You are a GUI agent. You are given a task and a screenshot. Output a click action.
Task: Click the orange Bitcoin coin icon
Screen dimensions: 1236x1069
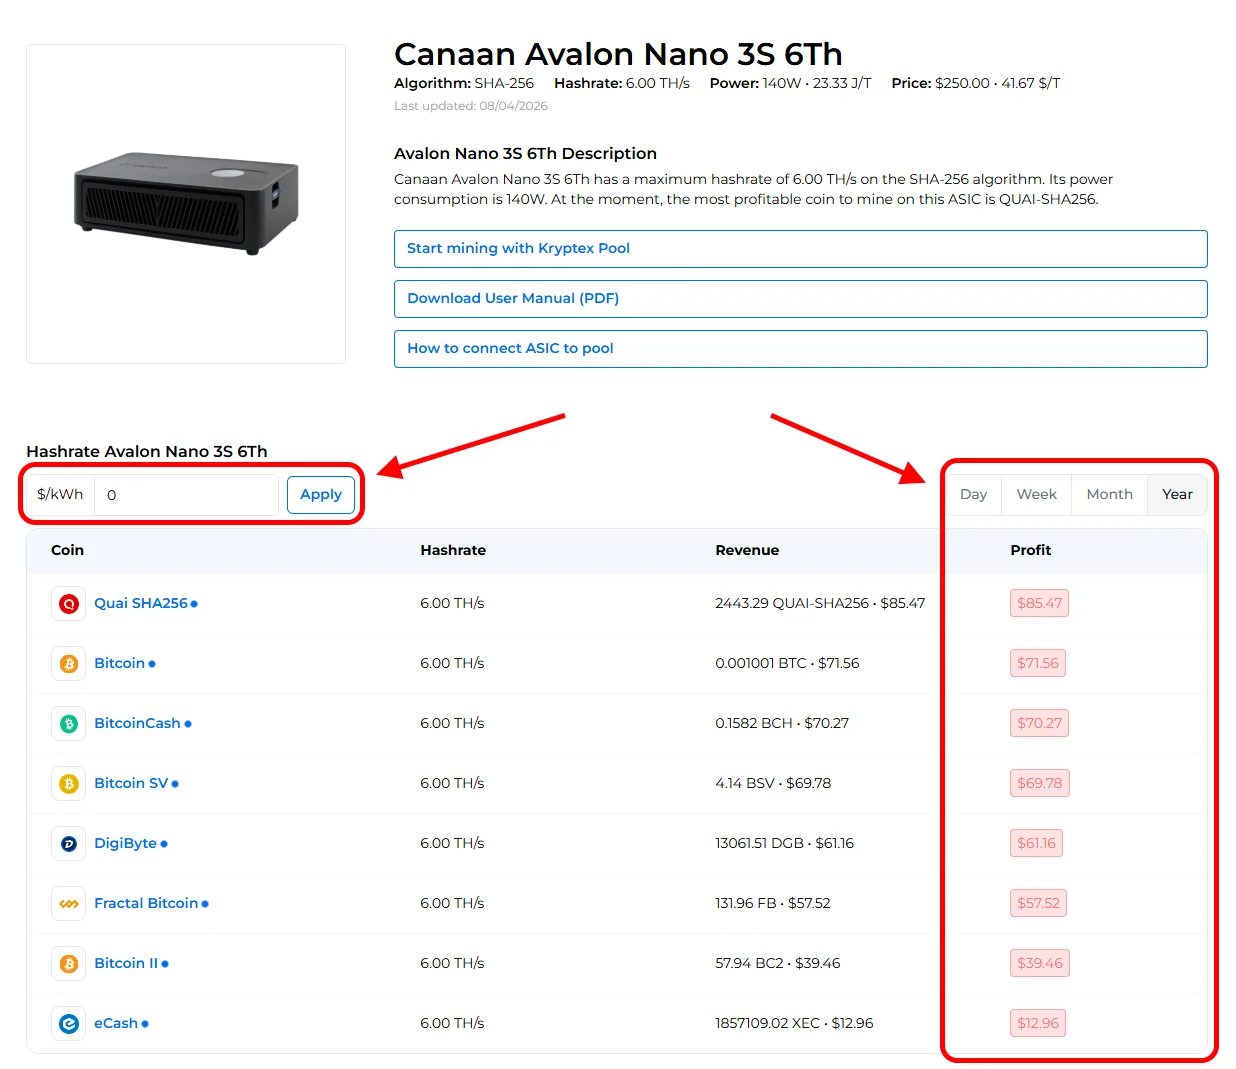(68, 664)
